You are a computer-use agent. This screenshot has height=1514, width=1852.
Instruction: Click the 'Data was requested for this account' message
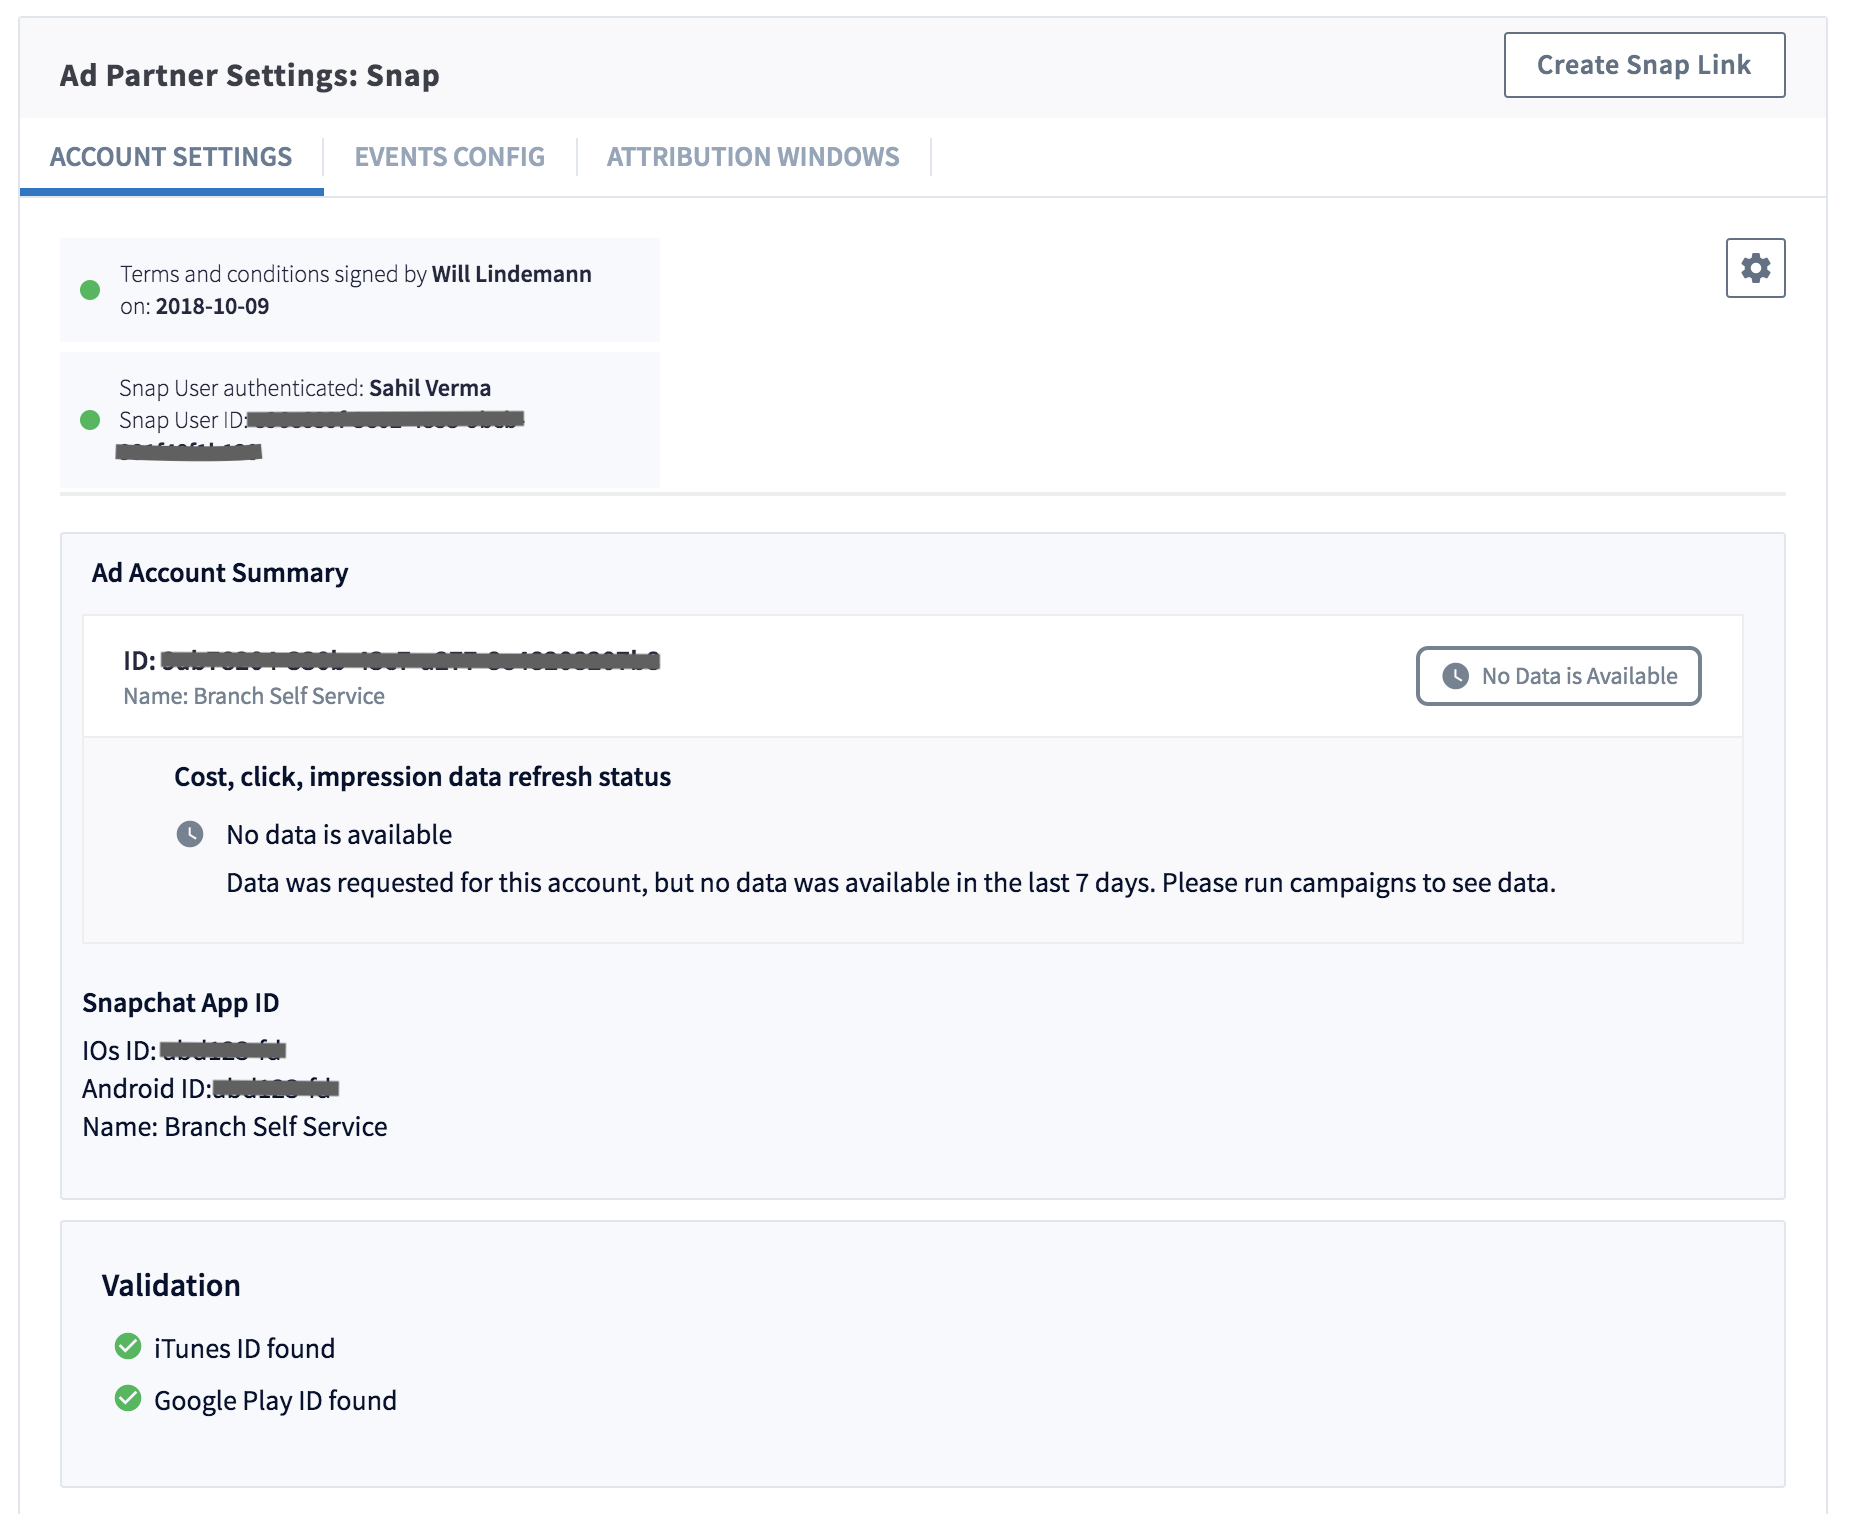[891, 883]
